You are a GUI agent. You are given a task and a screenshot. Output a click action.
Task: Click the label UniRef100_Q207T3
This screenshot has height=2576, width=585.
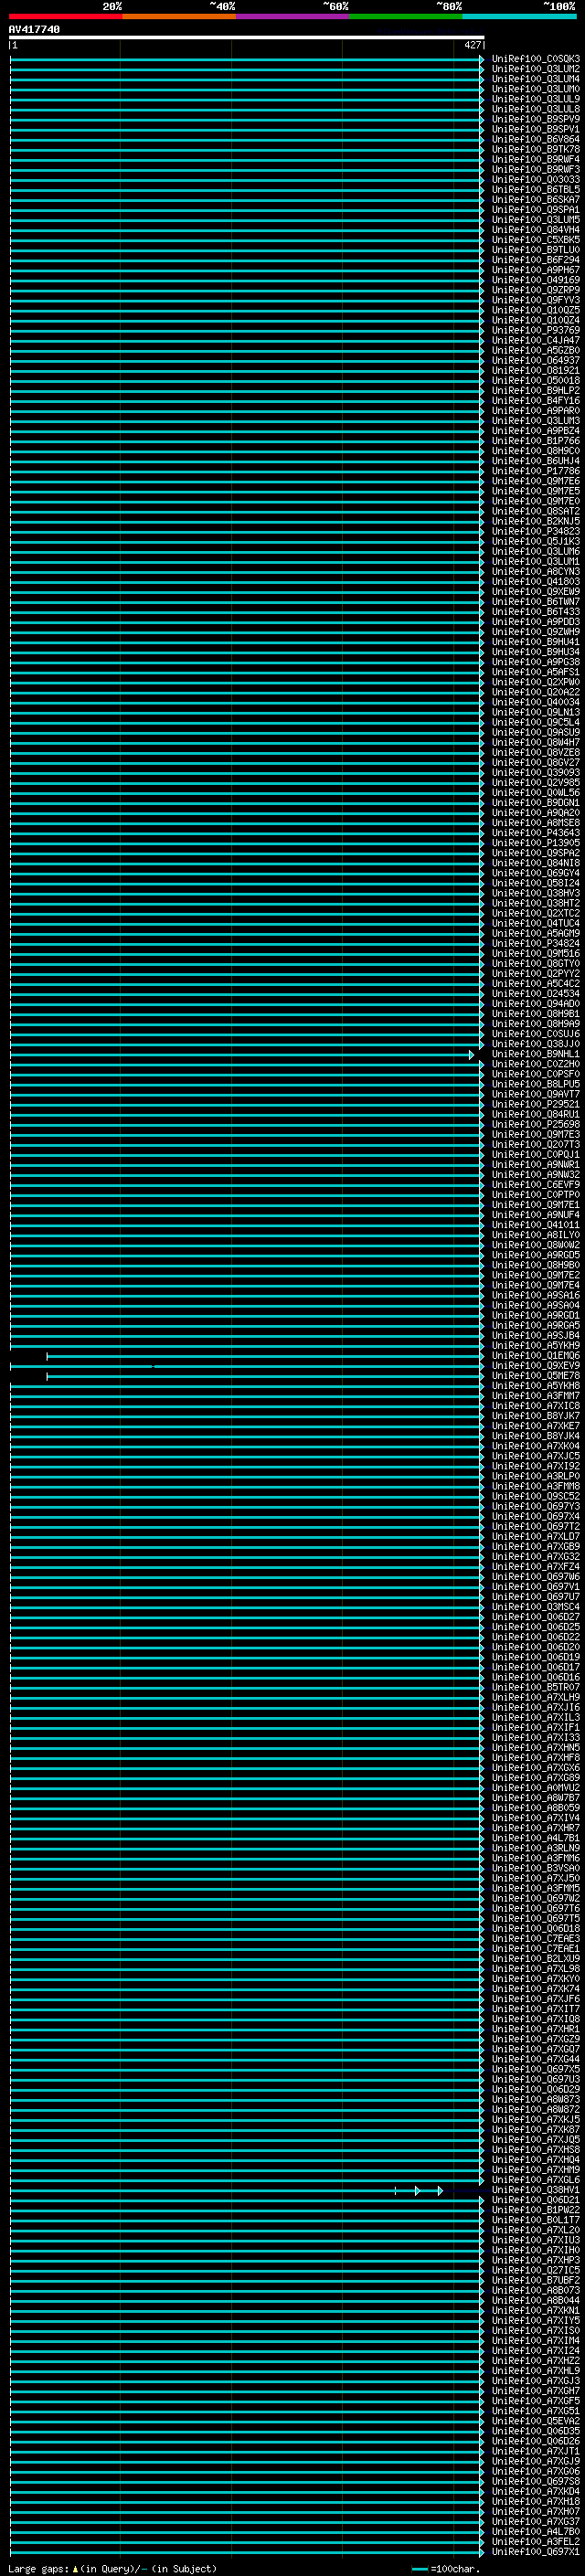[536, 1144]
